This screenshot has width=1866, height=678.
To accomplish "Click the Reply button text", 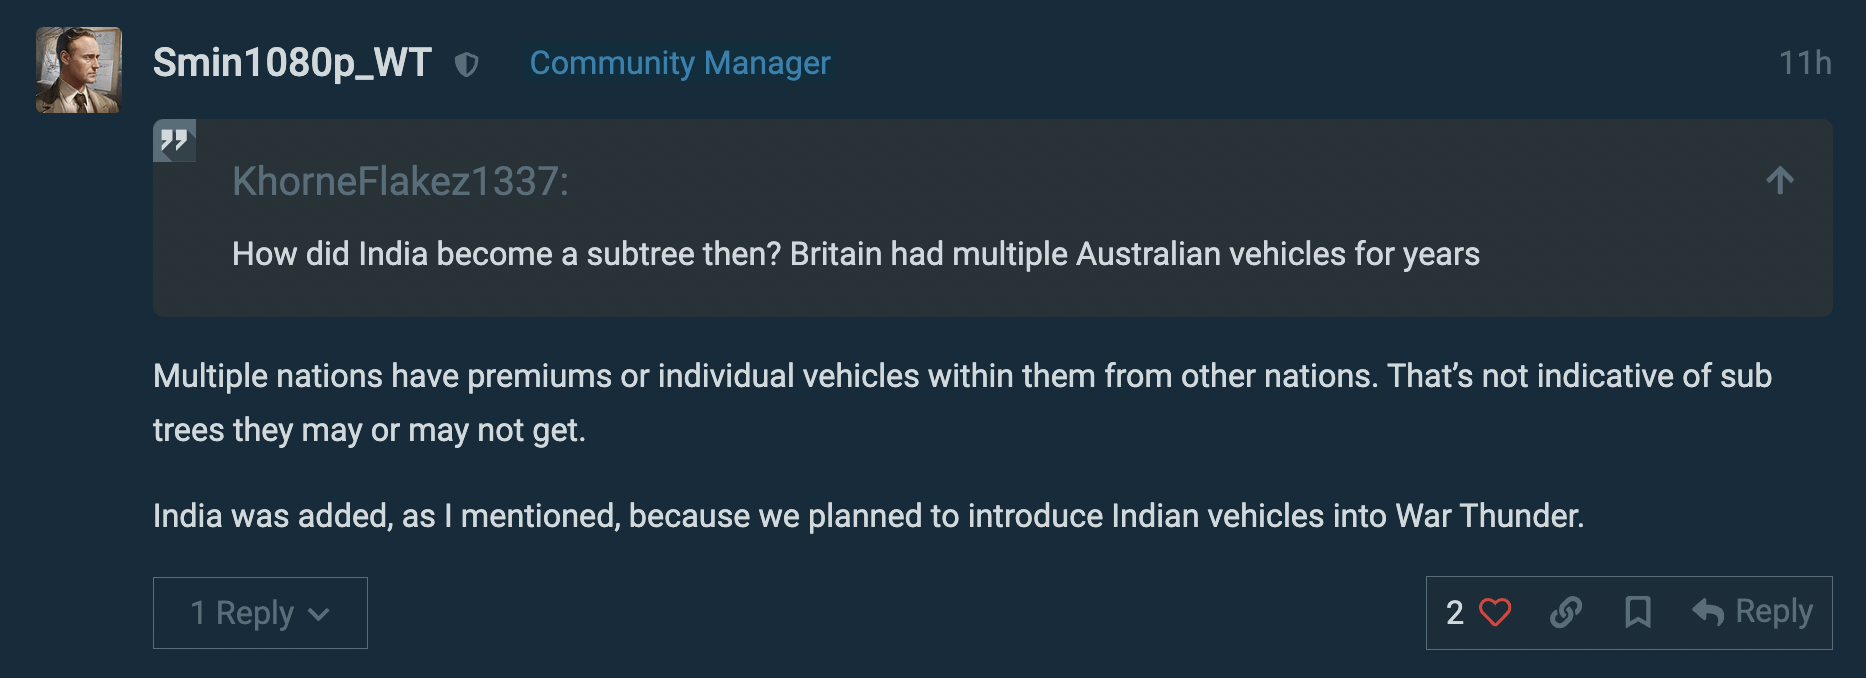I will pos(1773,611).
